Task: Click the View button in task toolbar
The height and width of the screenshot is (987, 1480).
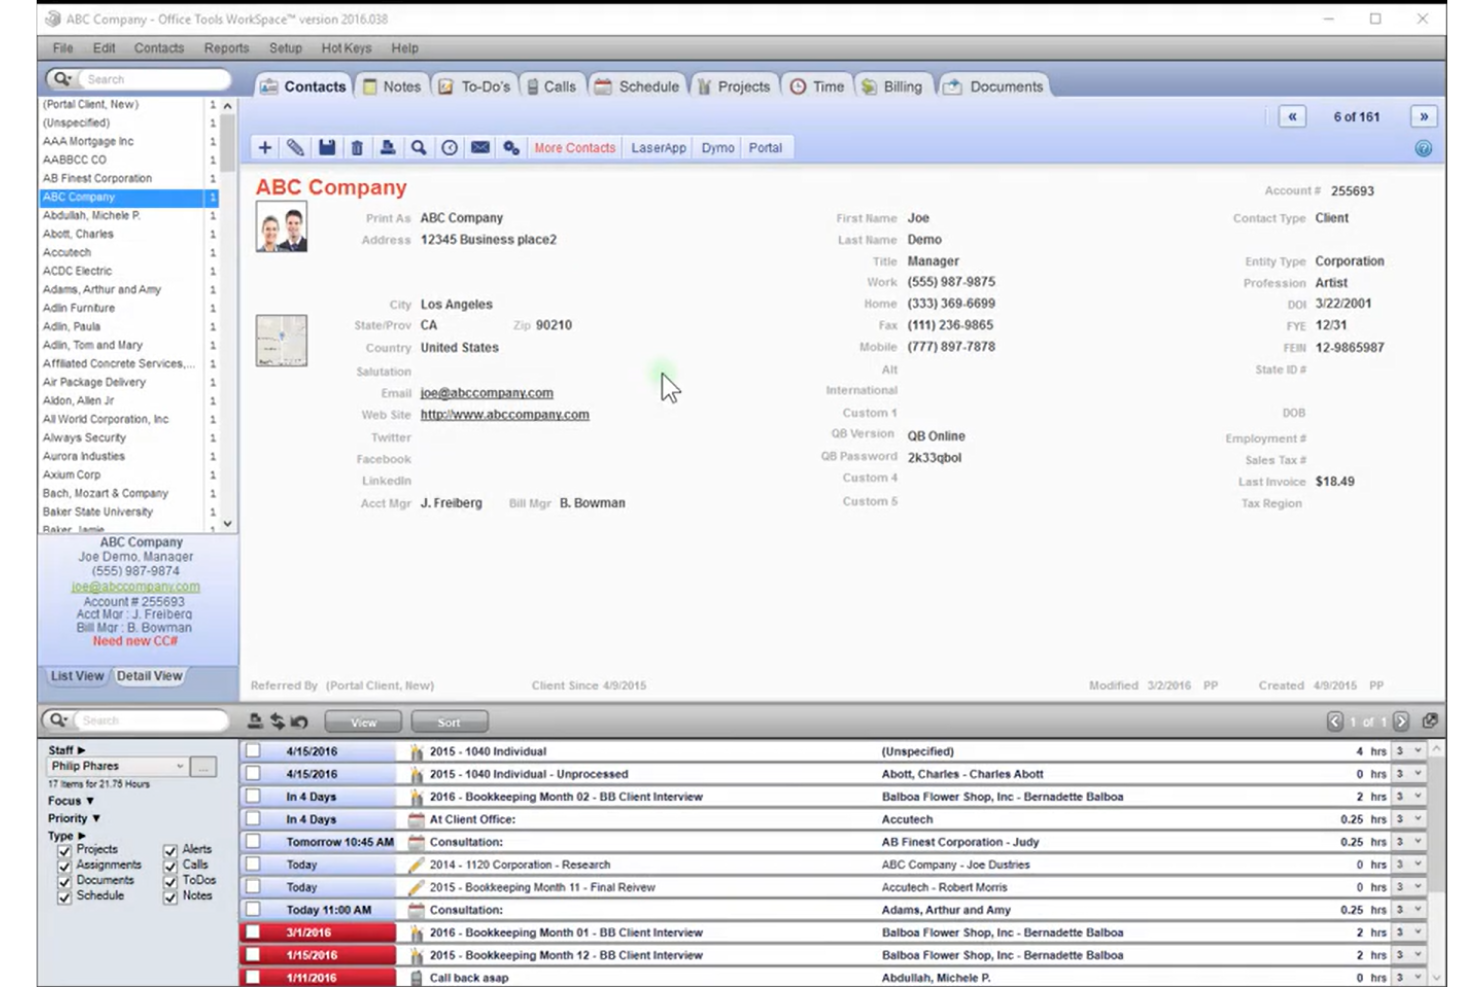Action: (364, 722)
